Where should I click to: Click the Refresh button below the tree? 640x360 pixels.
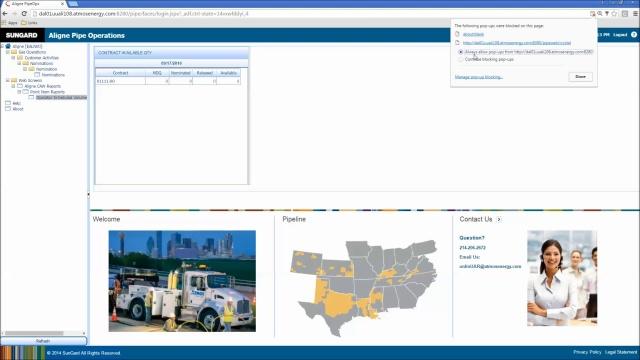(43, 341)
